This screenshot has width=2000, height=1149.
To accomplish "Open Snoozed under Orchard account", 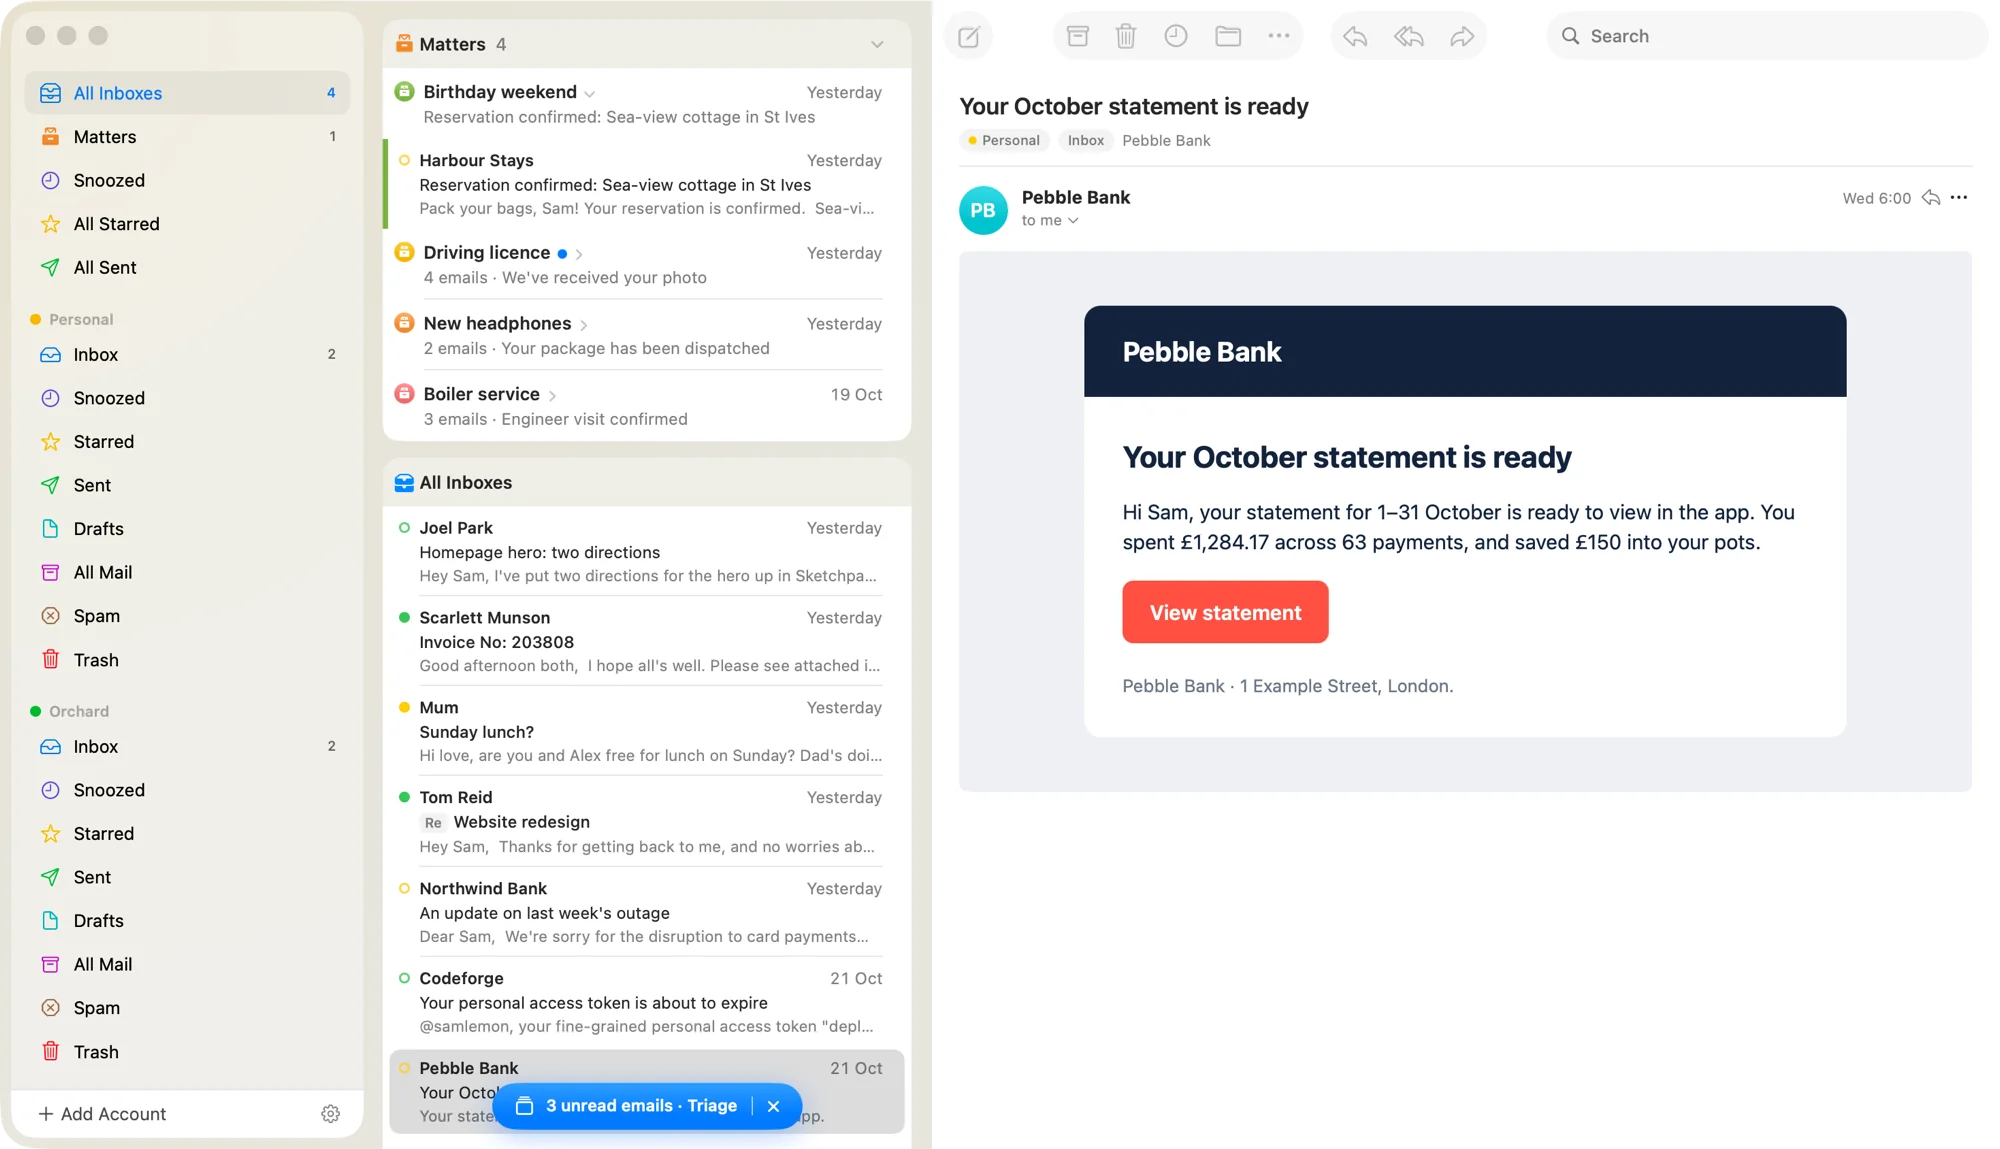I will pyautogui.click(x=187, y=791).
